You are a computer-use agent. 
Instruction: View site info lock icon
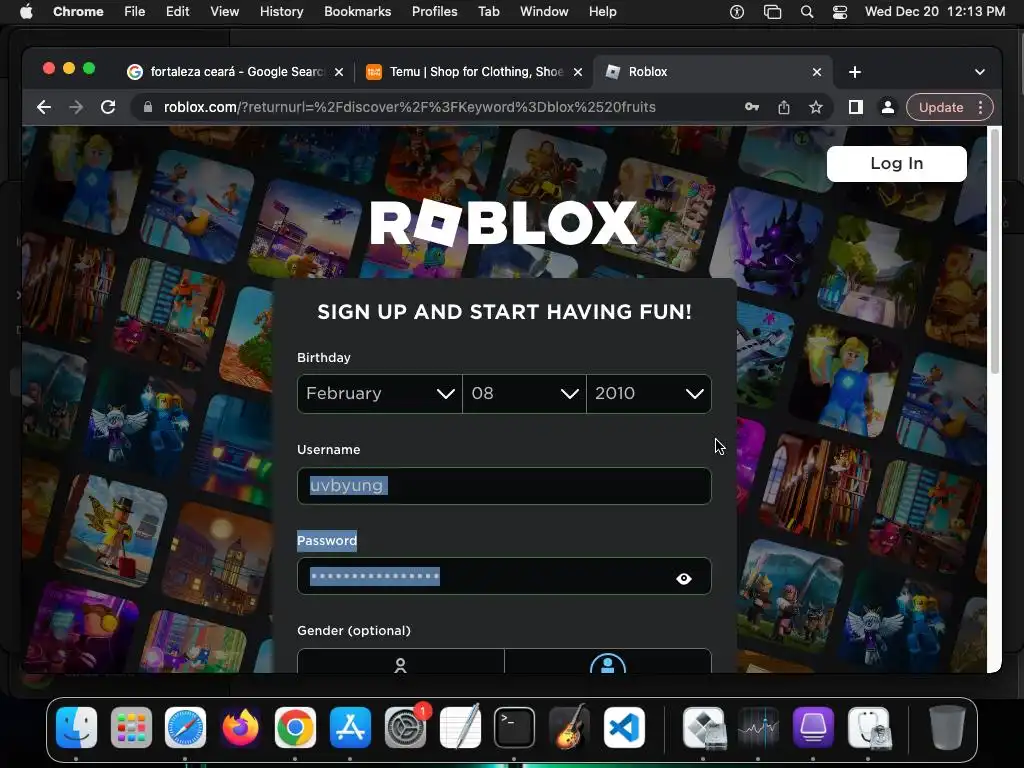[x=148, y=107]
